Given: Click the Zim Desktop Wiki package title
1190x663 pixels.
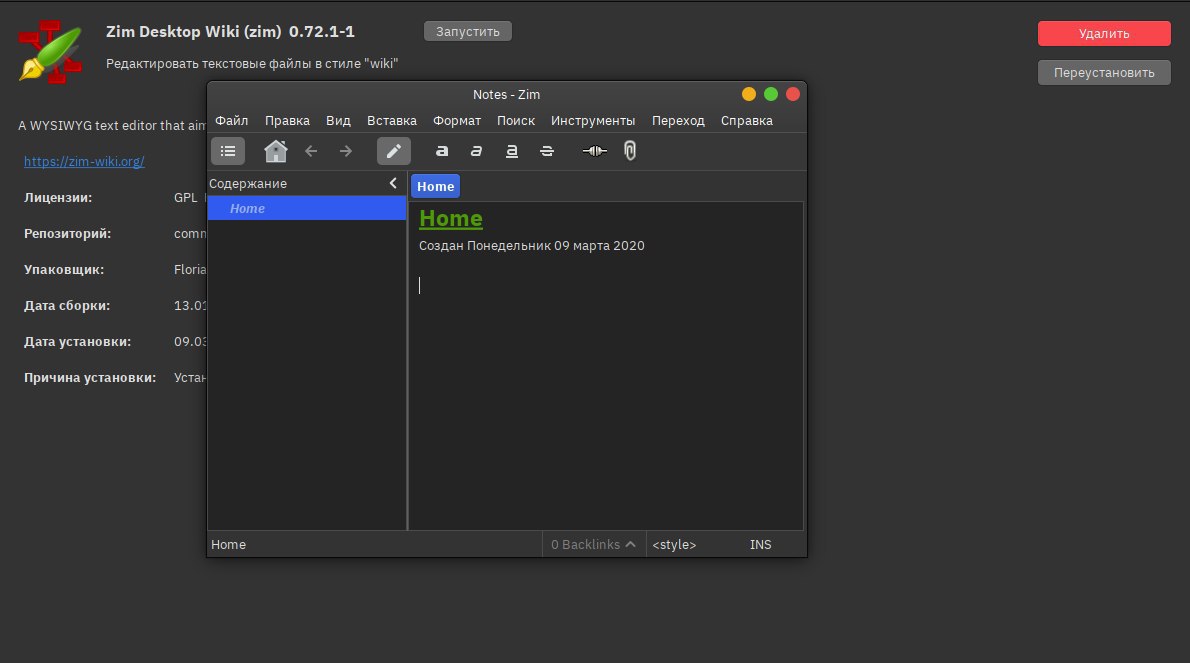Looking at the screenshot, I should coord(230,32).
